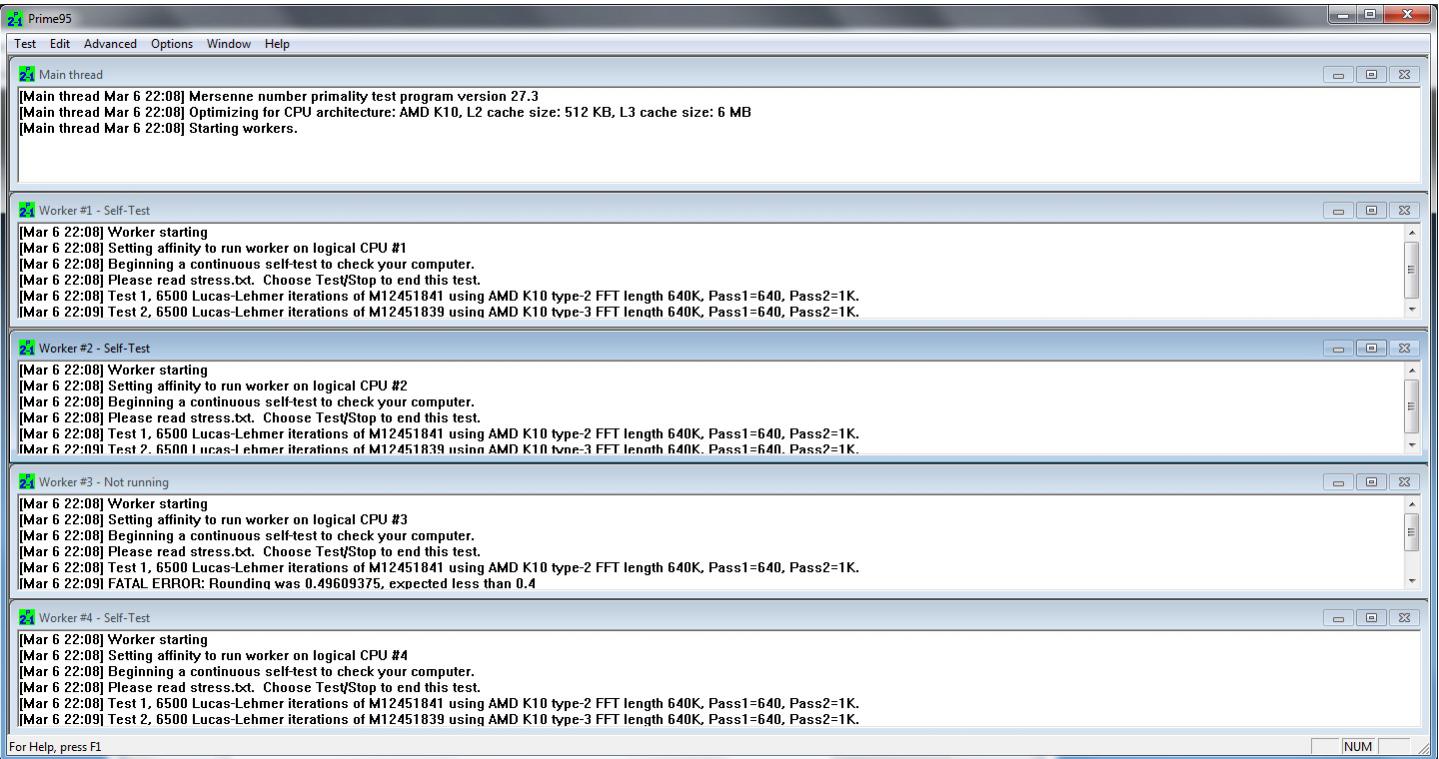The width and height of the screenshot is (1439, 759).
Task: Open the Window menu
Action: click(x=228, y=44)
